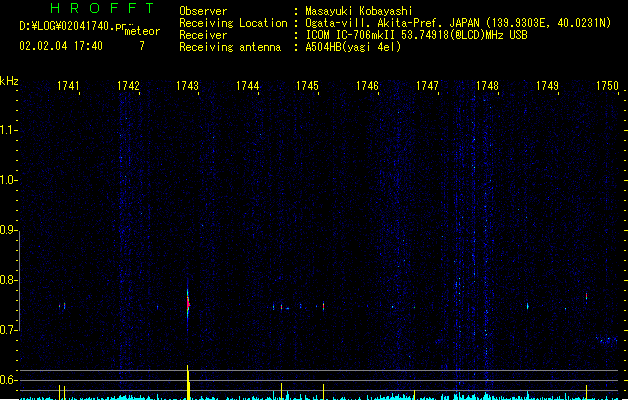Click the 1742 time marker

pyautogui.click(x=128, y=86)
